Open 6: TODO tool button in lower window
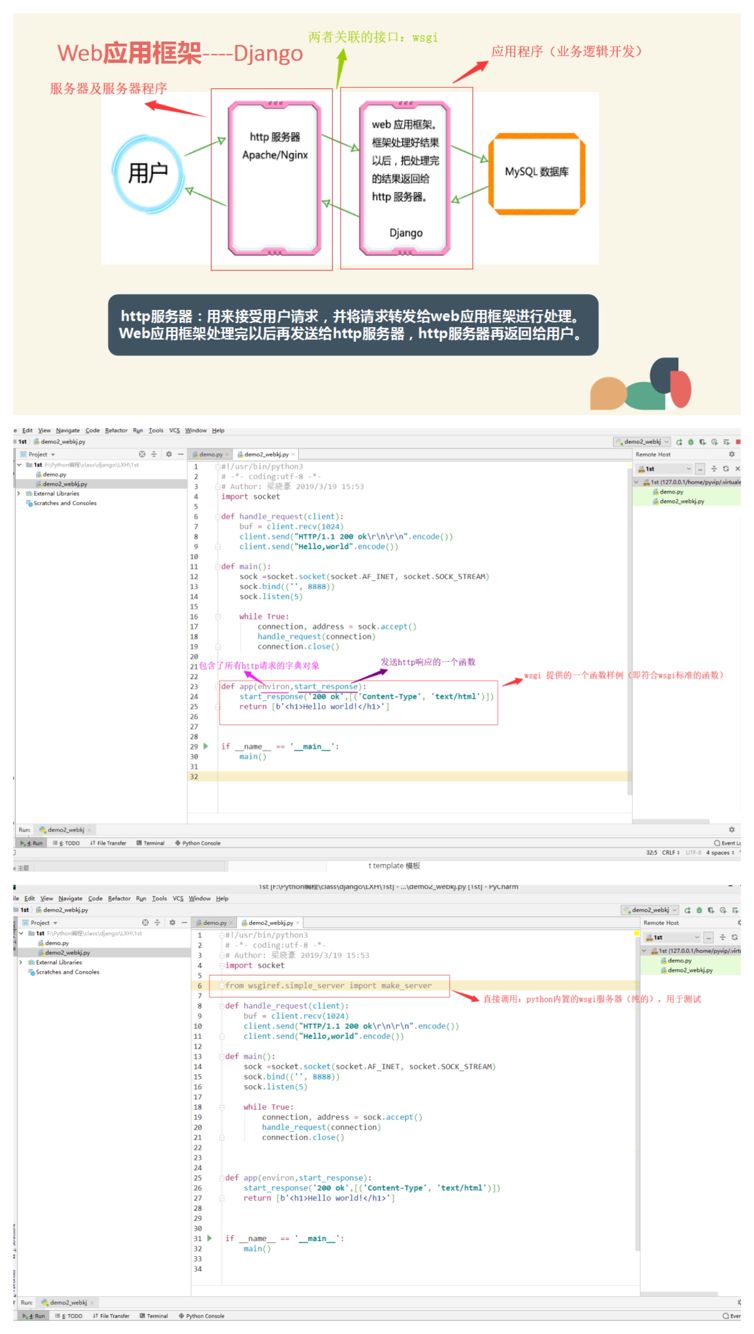This screenshot has width=754, height=1334. [x=69, y=1316]
